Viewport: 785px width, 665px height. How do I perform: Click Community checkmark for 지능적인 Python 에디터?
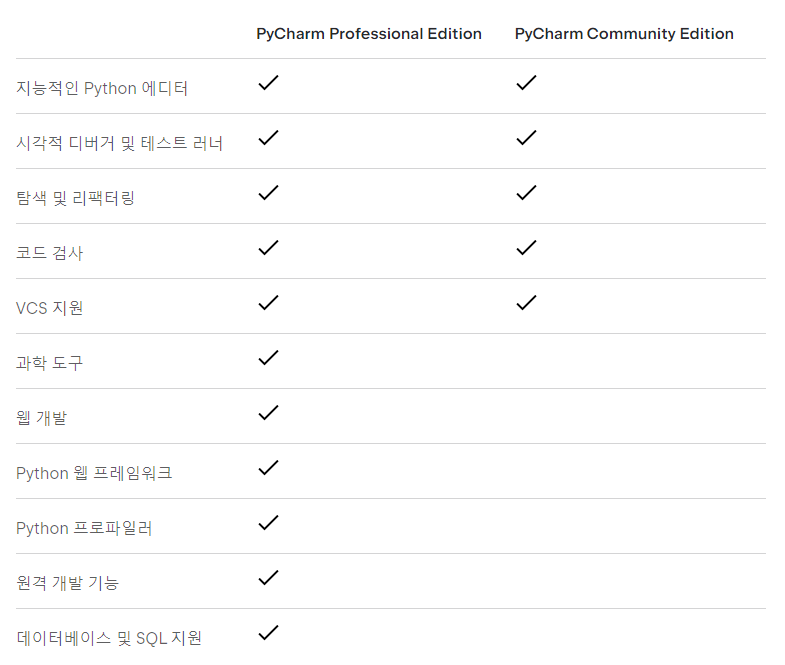click(526, 83)
